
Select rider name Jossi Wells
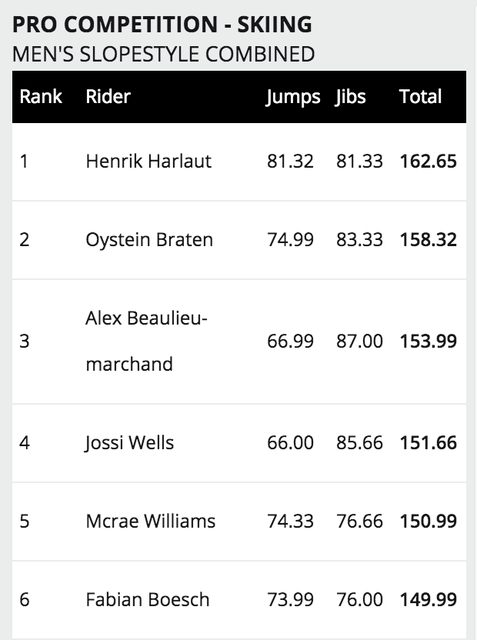coord(129,443)
